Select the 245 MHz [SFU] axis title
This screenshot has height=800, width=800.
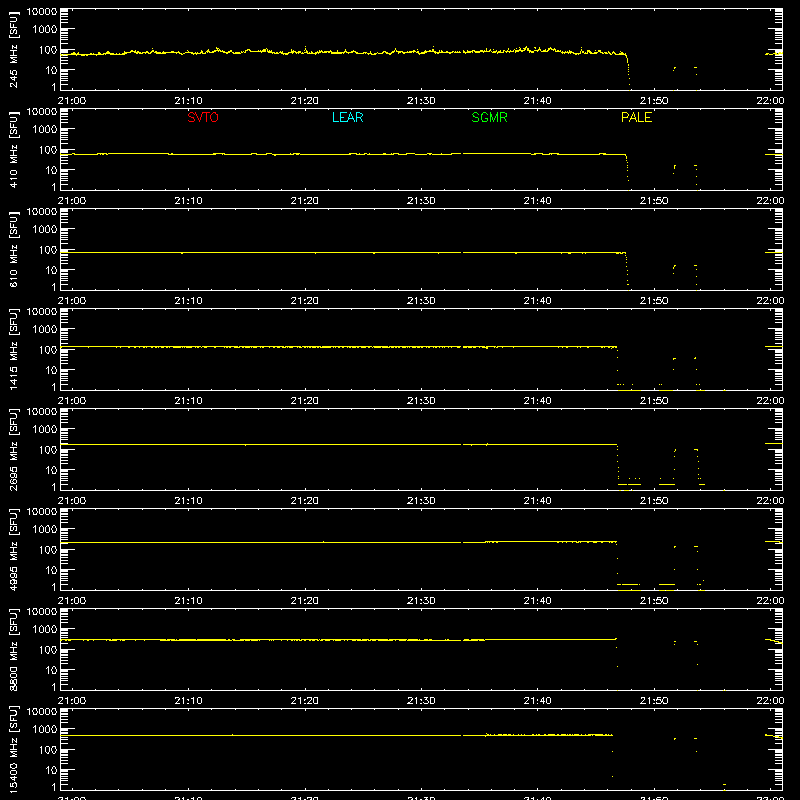click(x=13, y=51)
